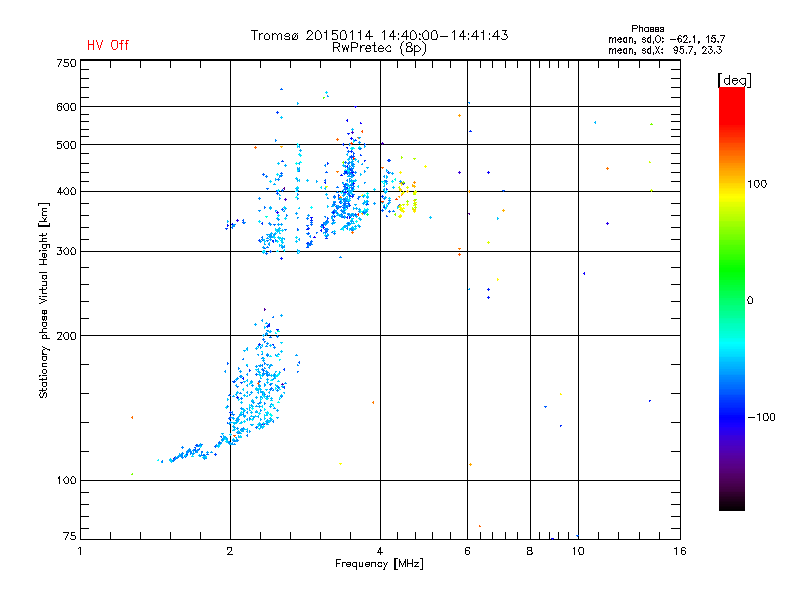Click the x-axis tick label '1'
Screen dimensions: 800x600
80,551
